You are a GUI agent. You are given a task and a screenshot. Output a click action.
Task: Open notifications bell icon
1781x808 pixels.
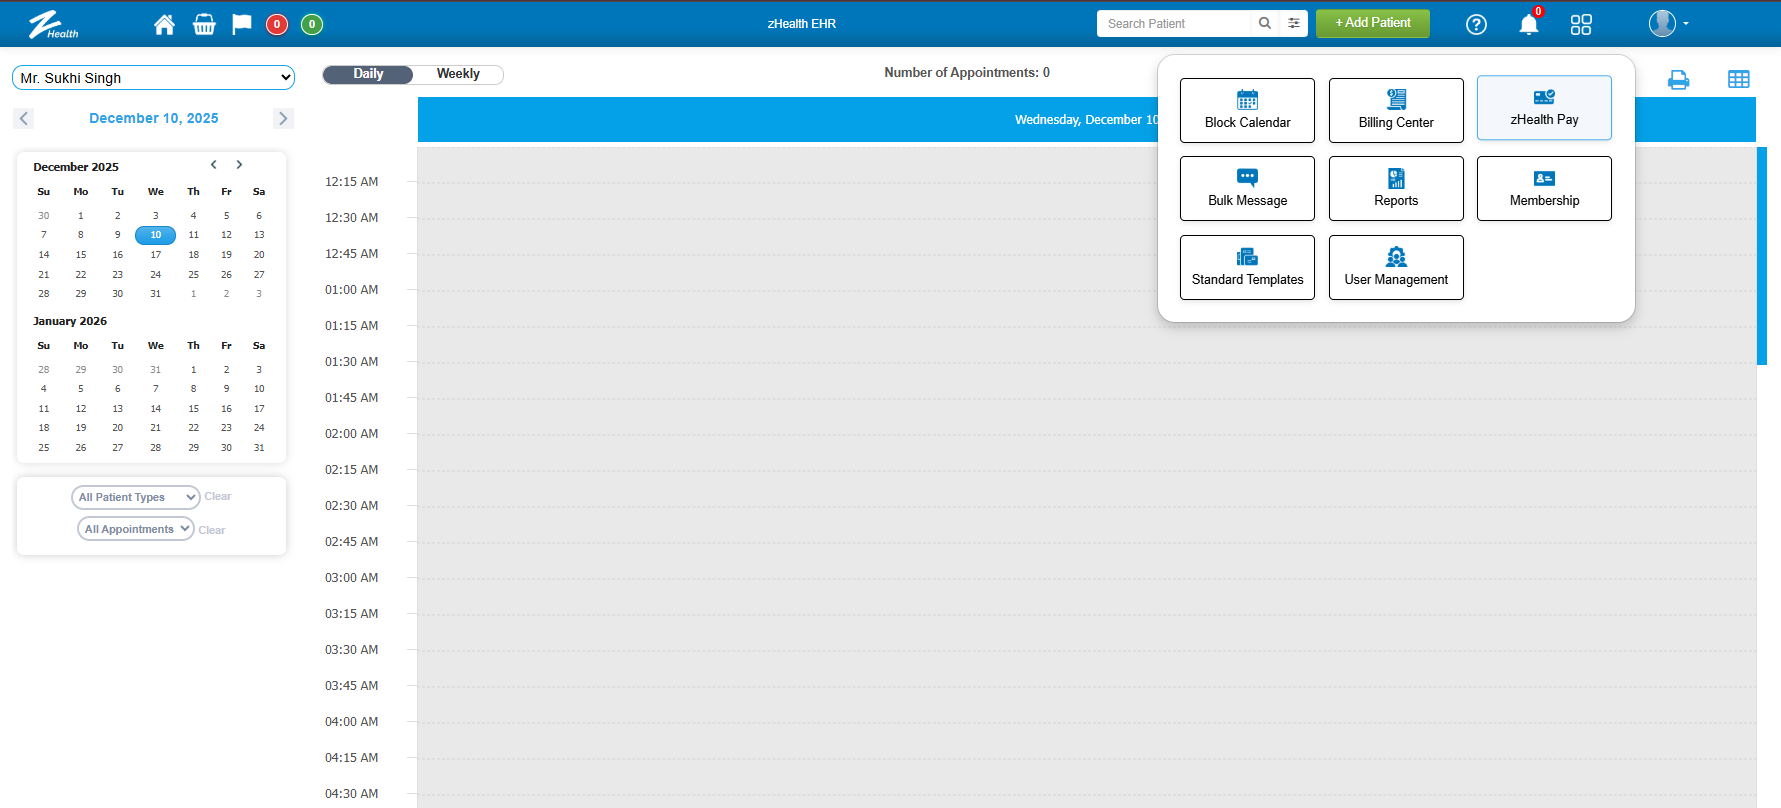[1528, 25]
